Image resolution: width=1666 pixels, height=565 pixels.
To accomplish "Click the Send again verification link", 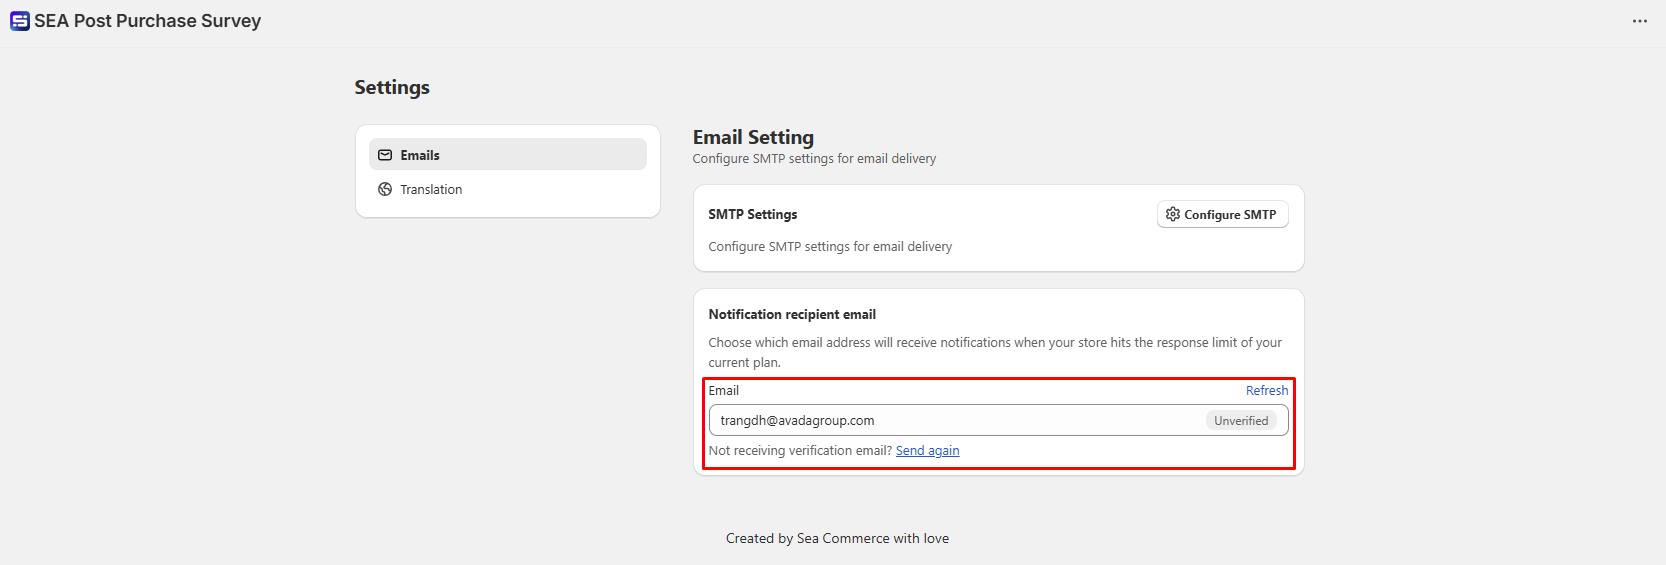I will (x=927, y=451).
